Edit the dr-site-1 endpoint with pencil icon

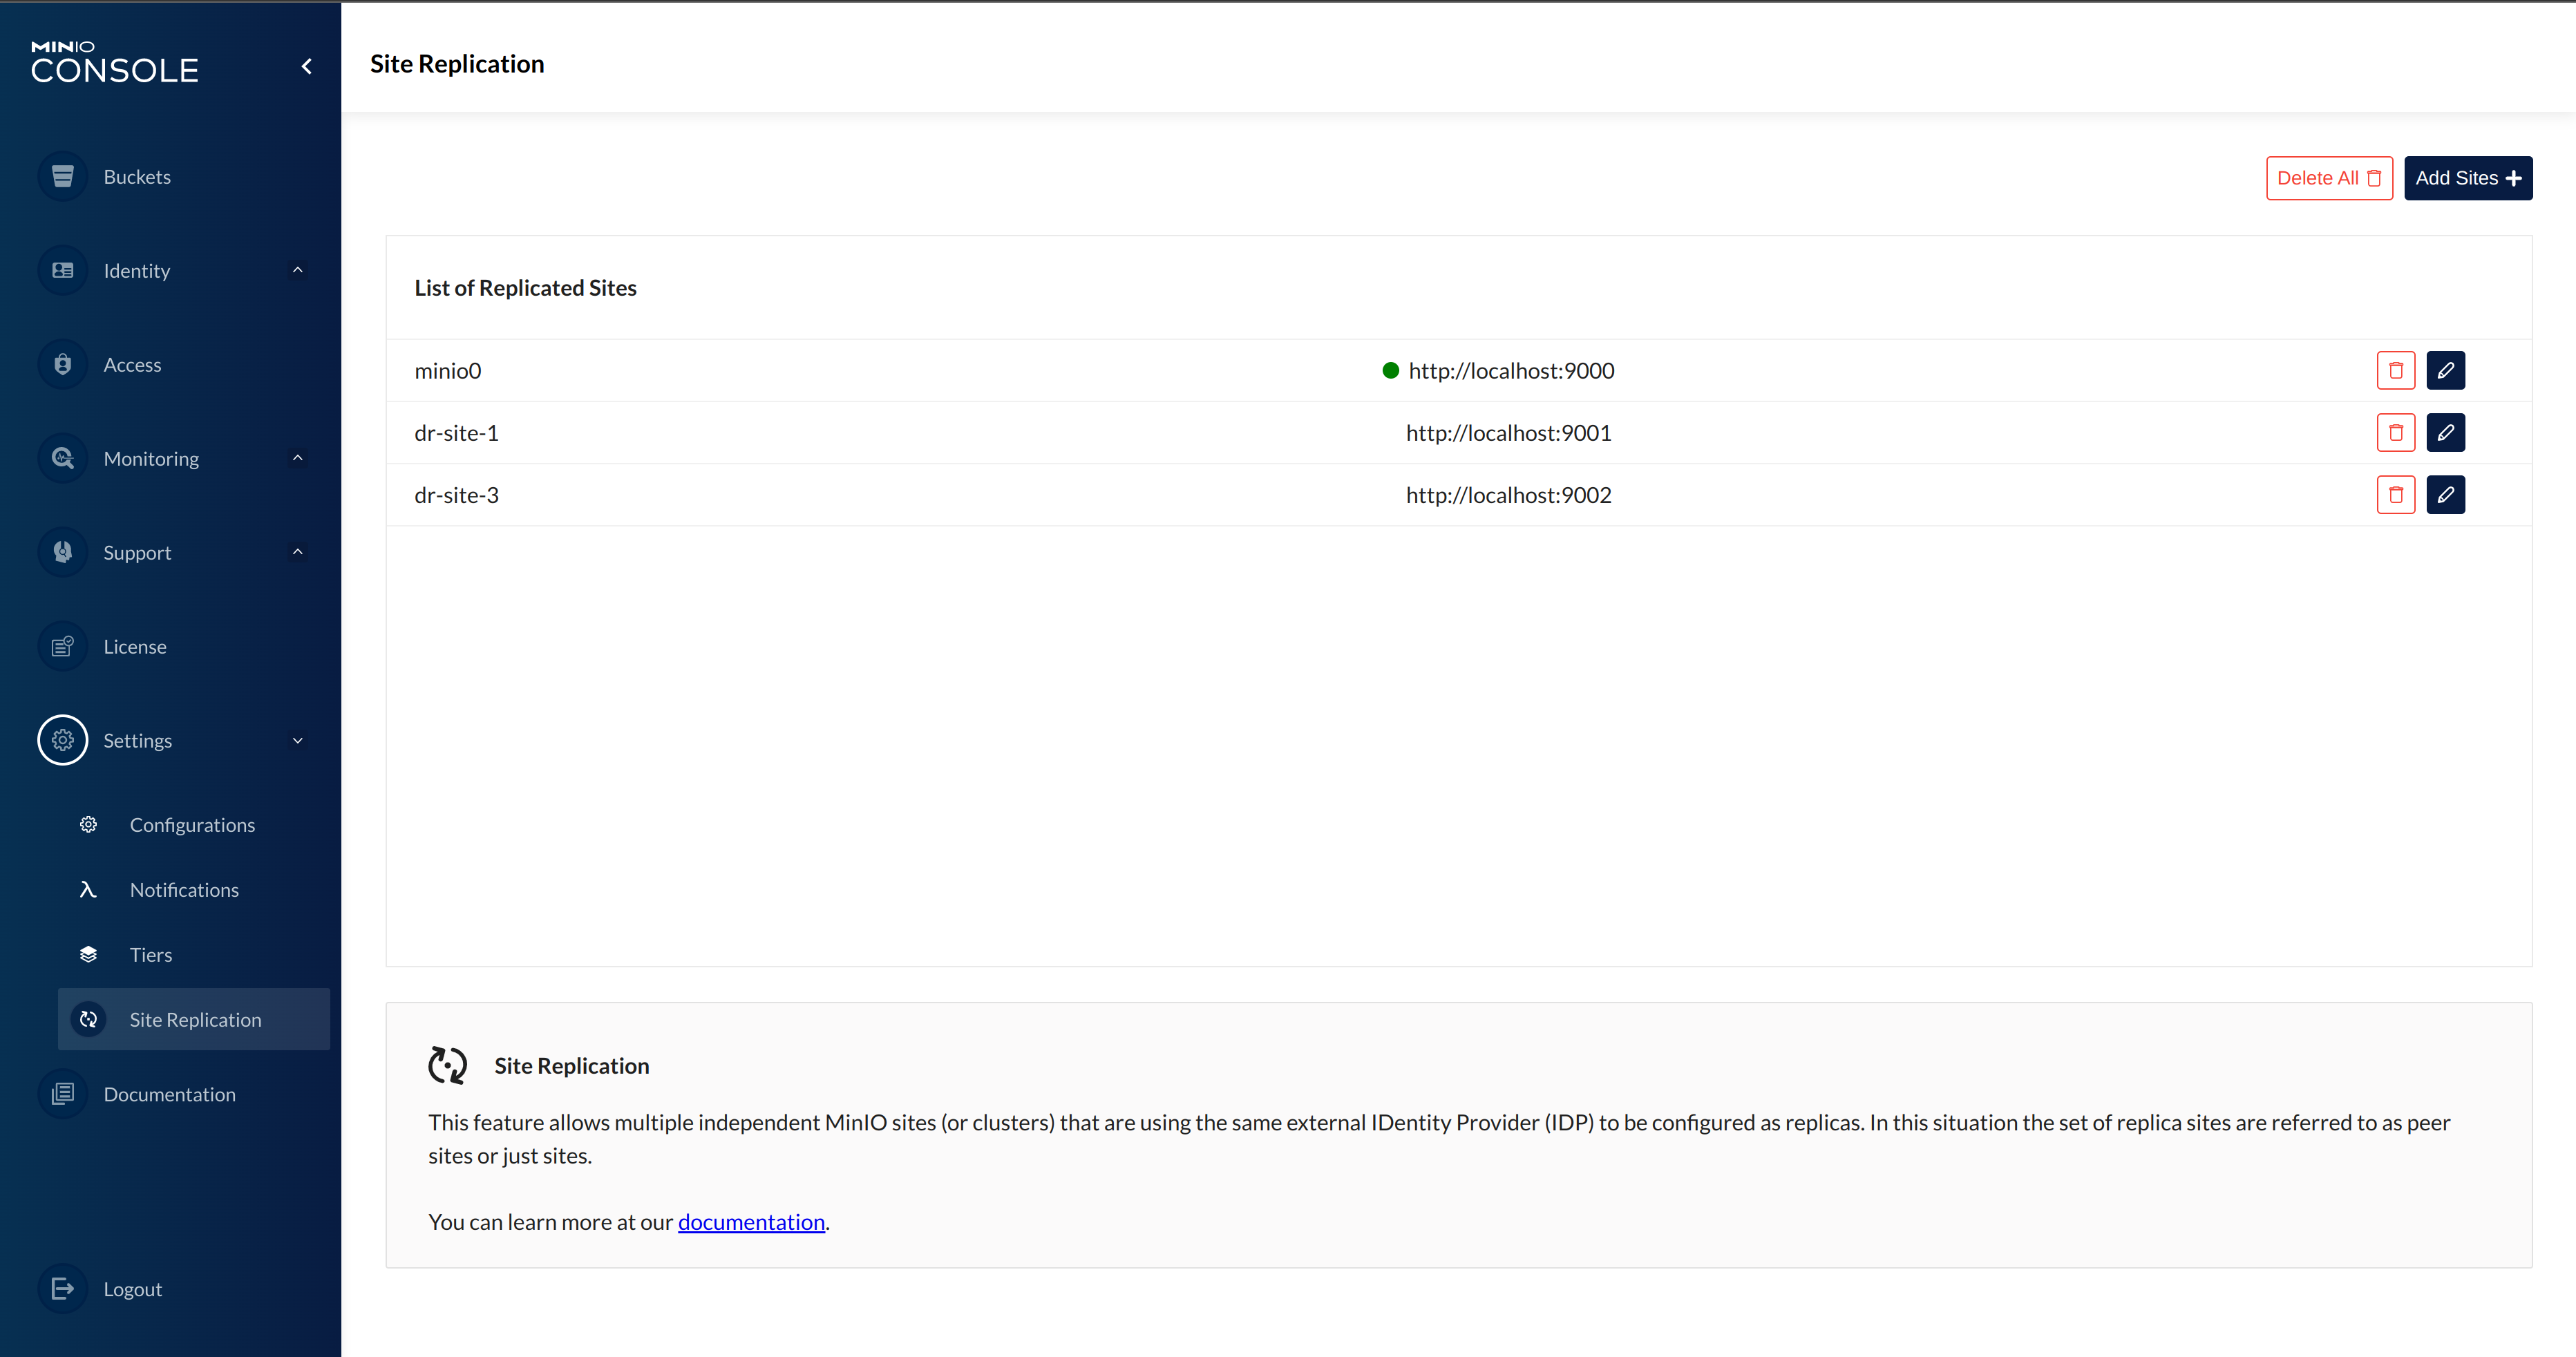point(2445,433)
